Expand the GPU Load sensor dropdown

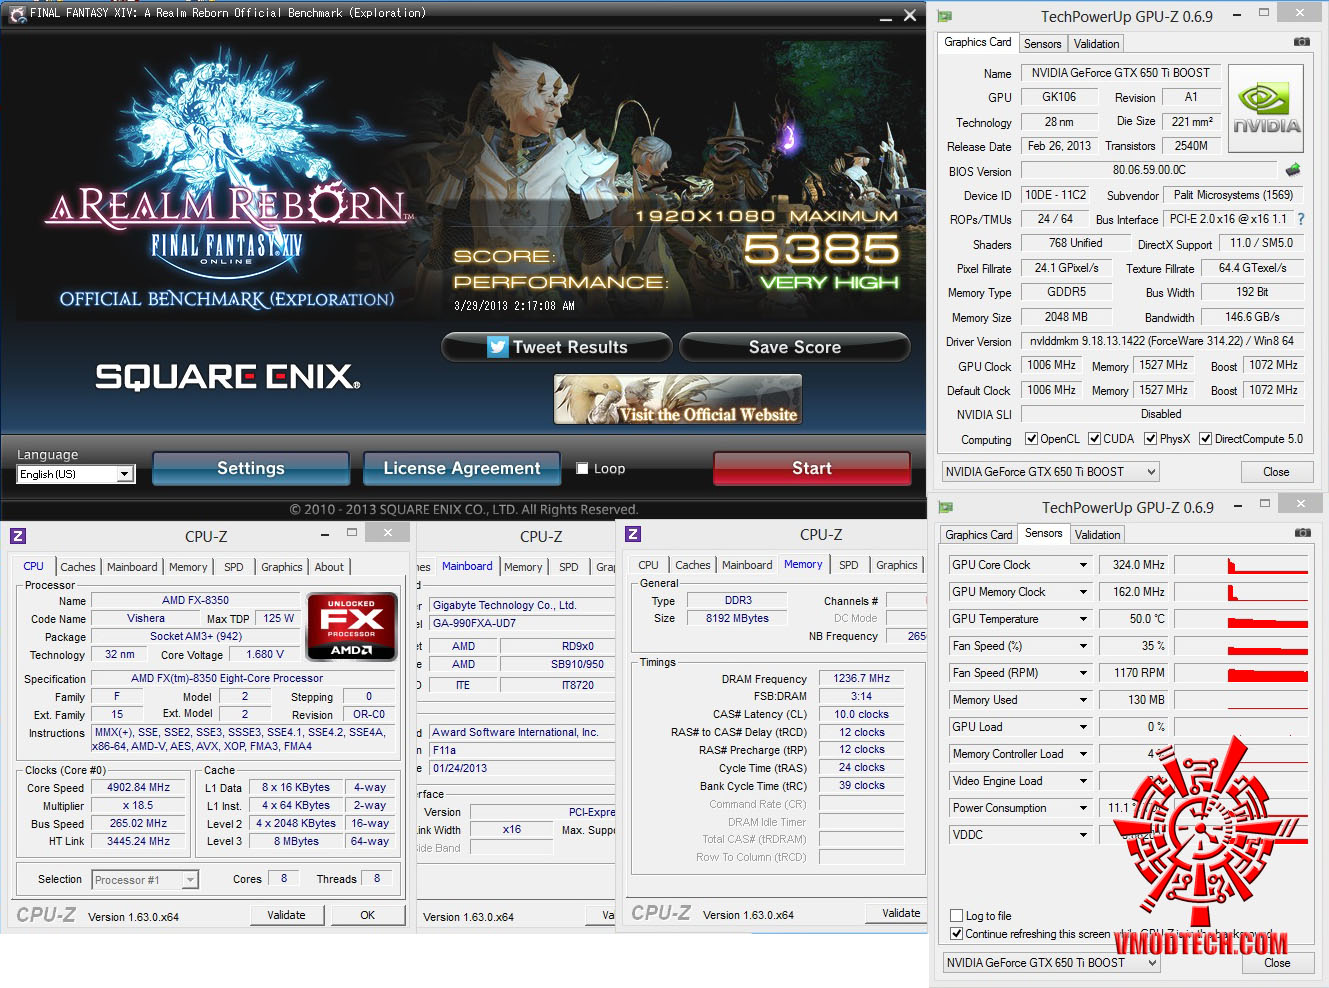(1083, 727)
